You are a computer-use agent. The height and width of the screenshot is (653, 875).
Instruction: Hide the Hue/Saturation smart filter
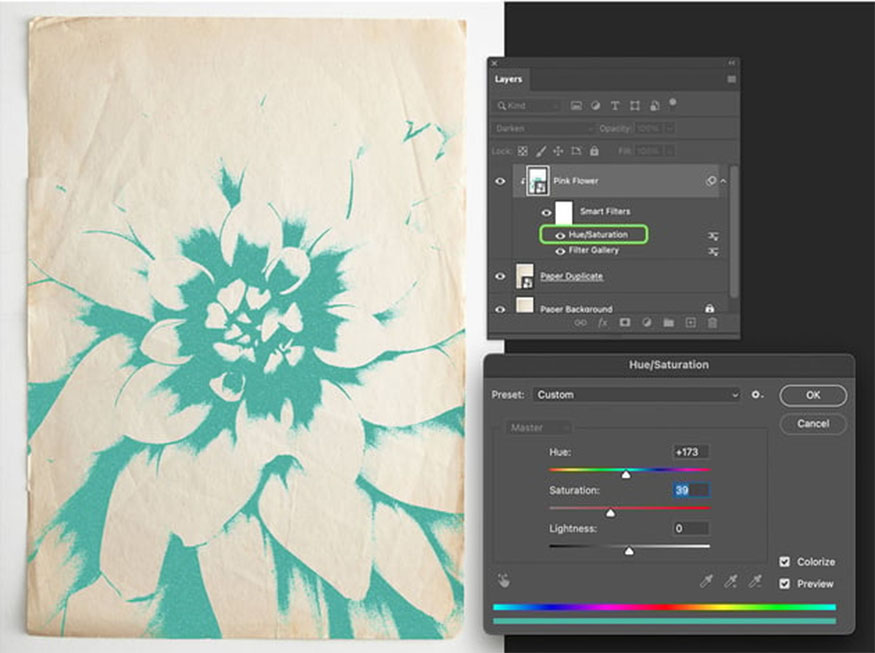(560, 235)
